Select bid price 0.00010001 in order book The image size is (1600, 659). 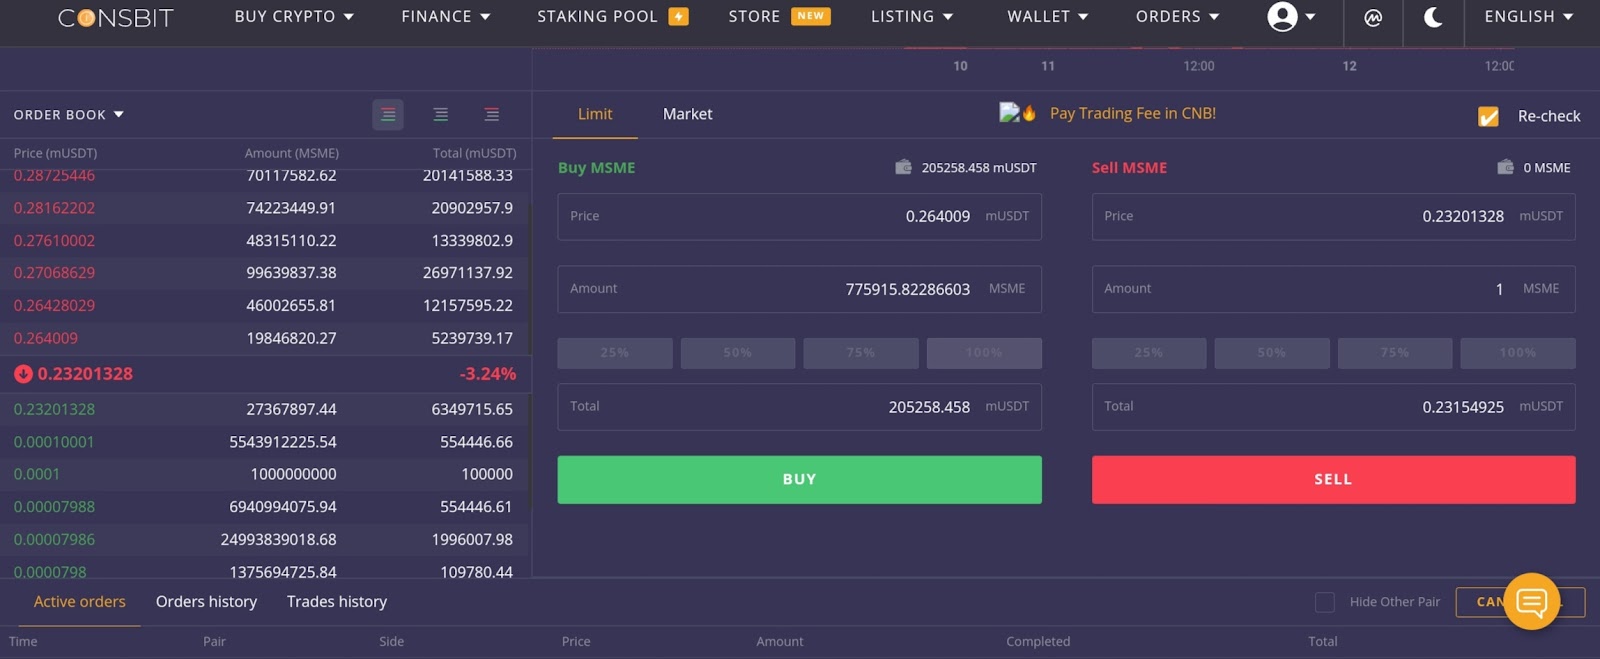pyautogui.click(x=54, y=442)
